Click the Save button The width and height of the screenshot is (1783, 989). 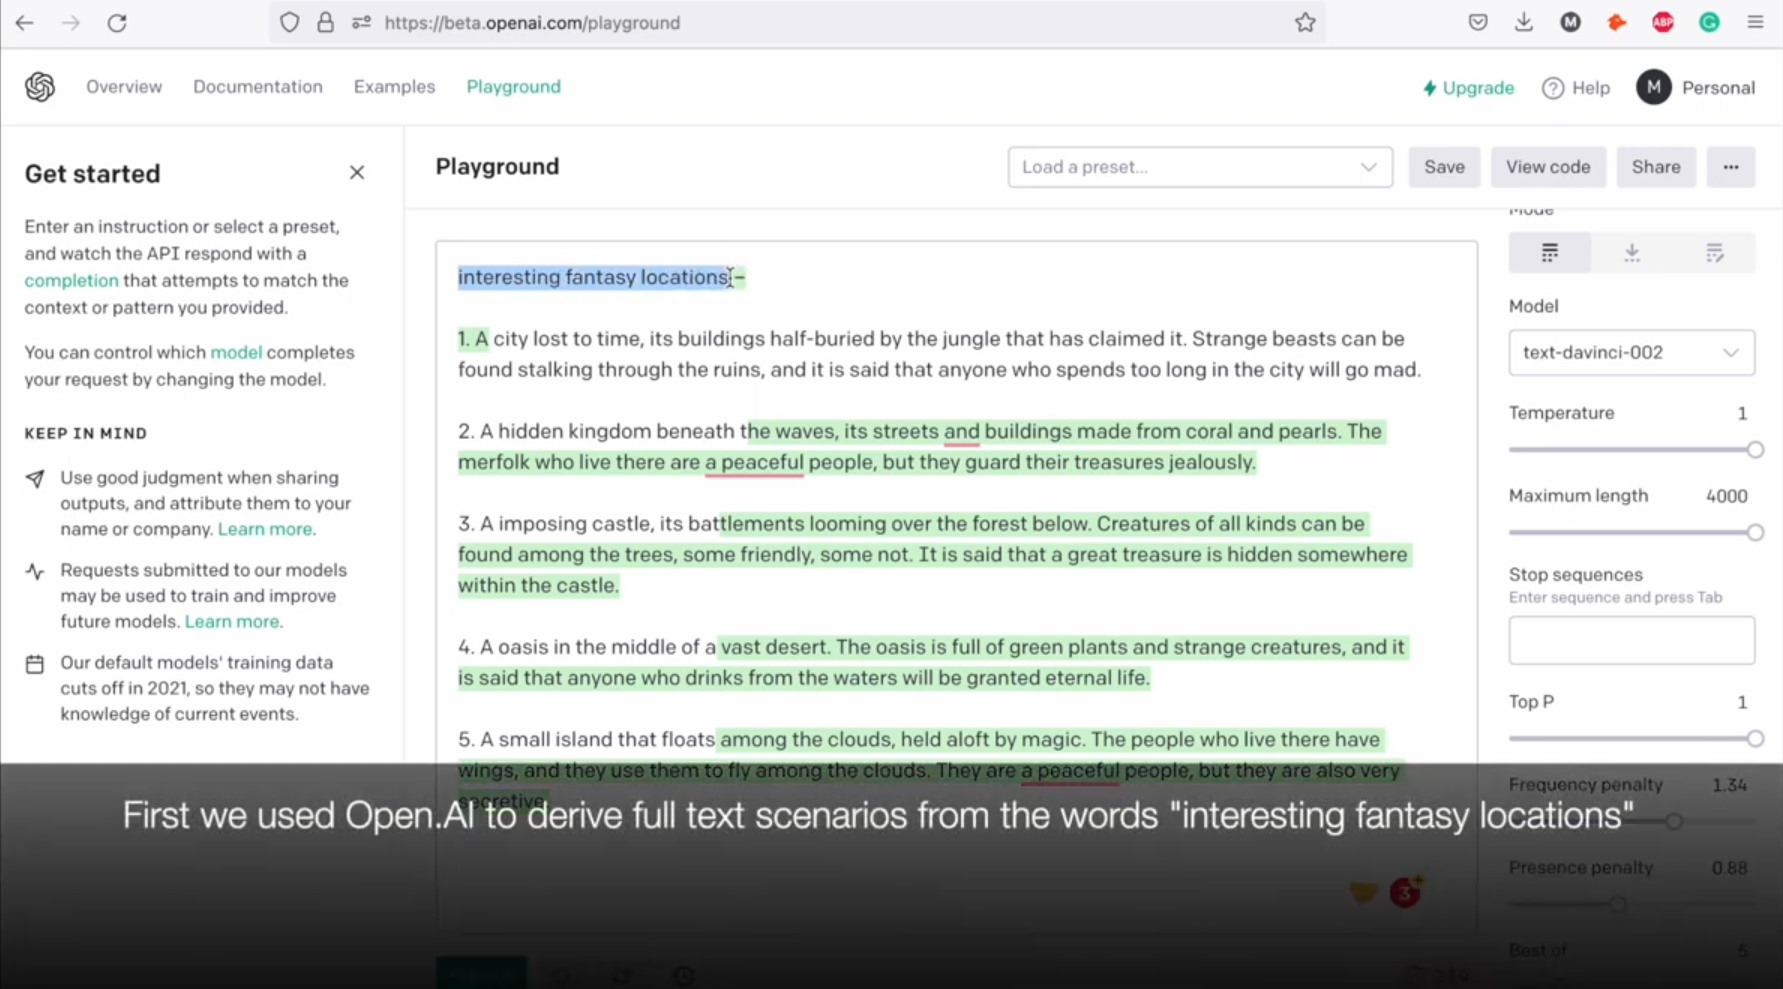pyautogui.click(x=1444, y=167)
